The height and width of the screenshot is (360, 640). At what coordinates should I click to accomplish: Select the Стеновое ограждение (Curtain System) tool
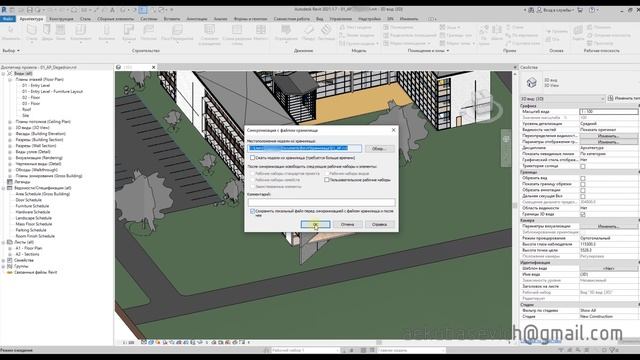click(209, 34)
